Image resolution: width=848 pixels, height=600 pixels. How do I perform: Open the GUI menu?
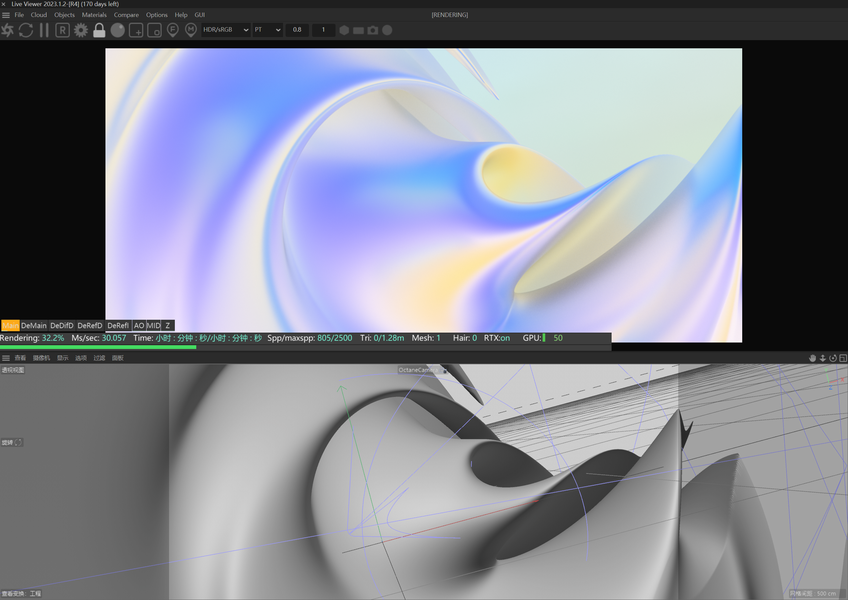pyautogui.click(x=200, y=15)
